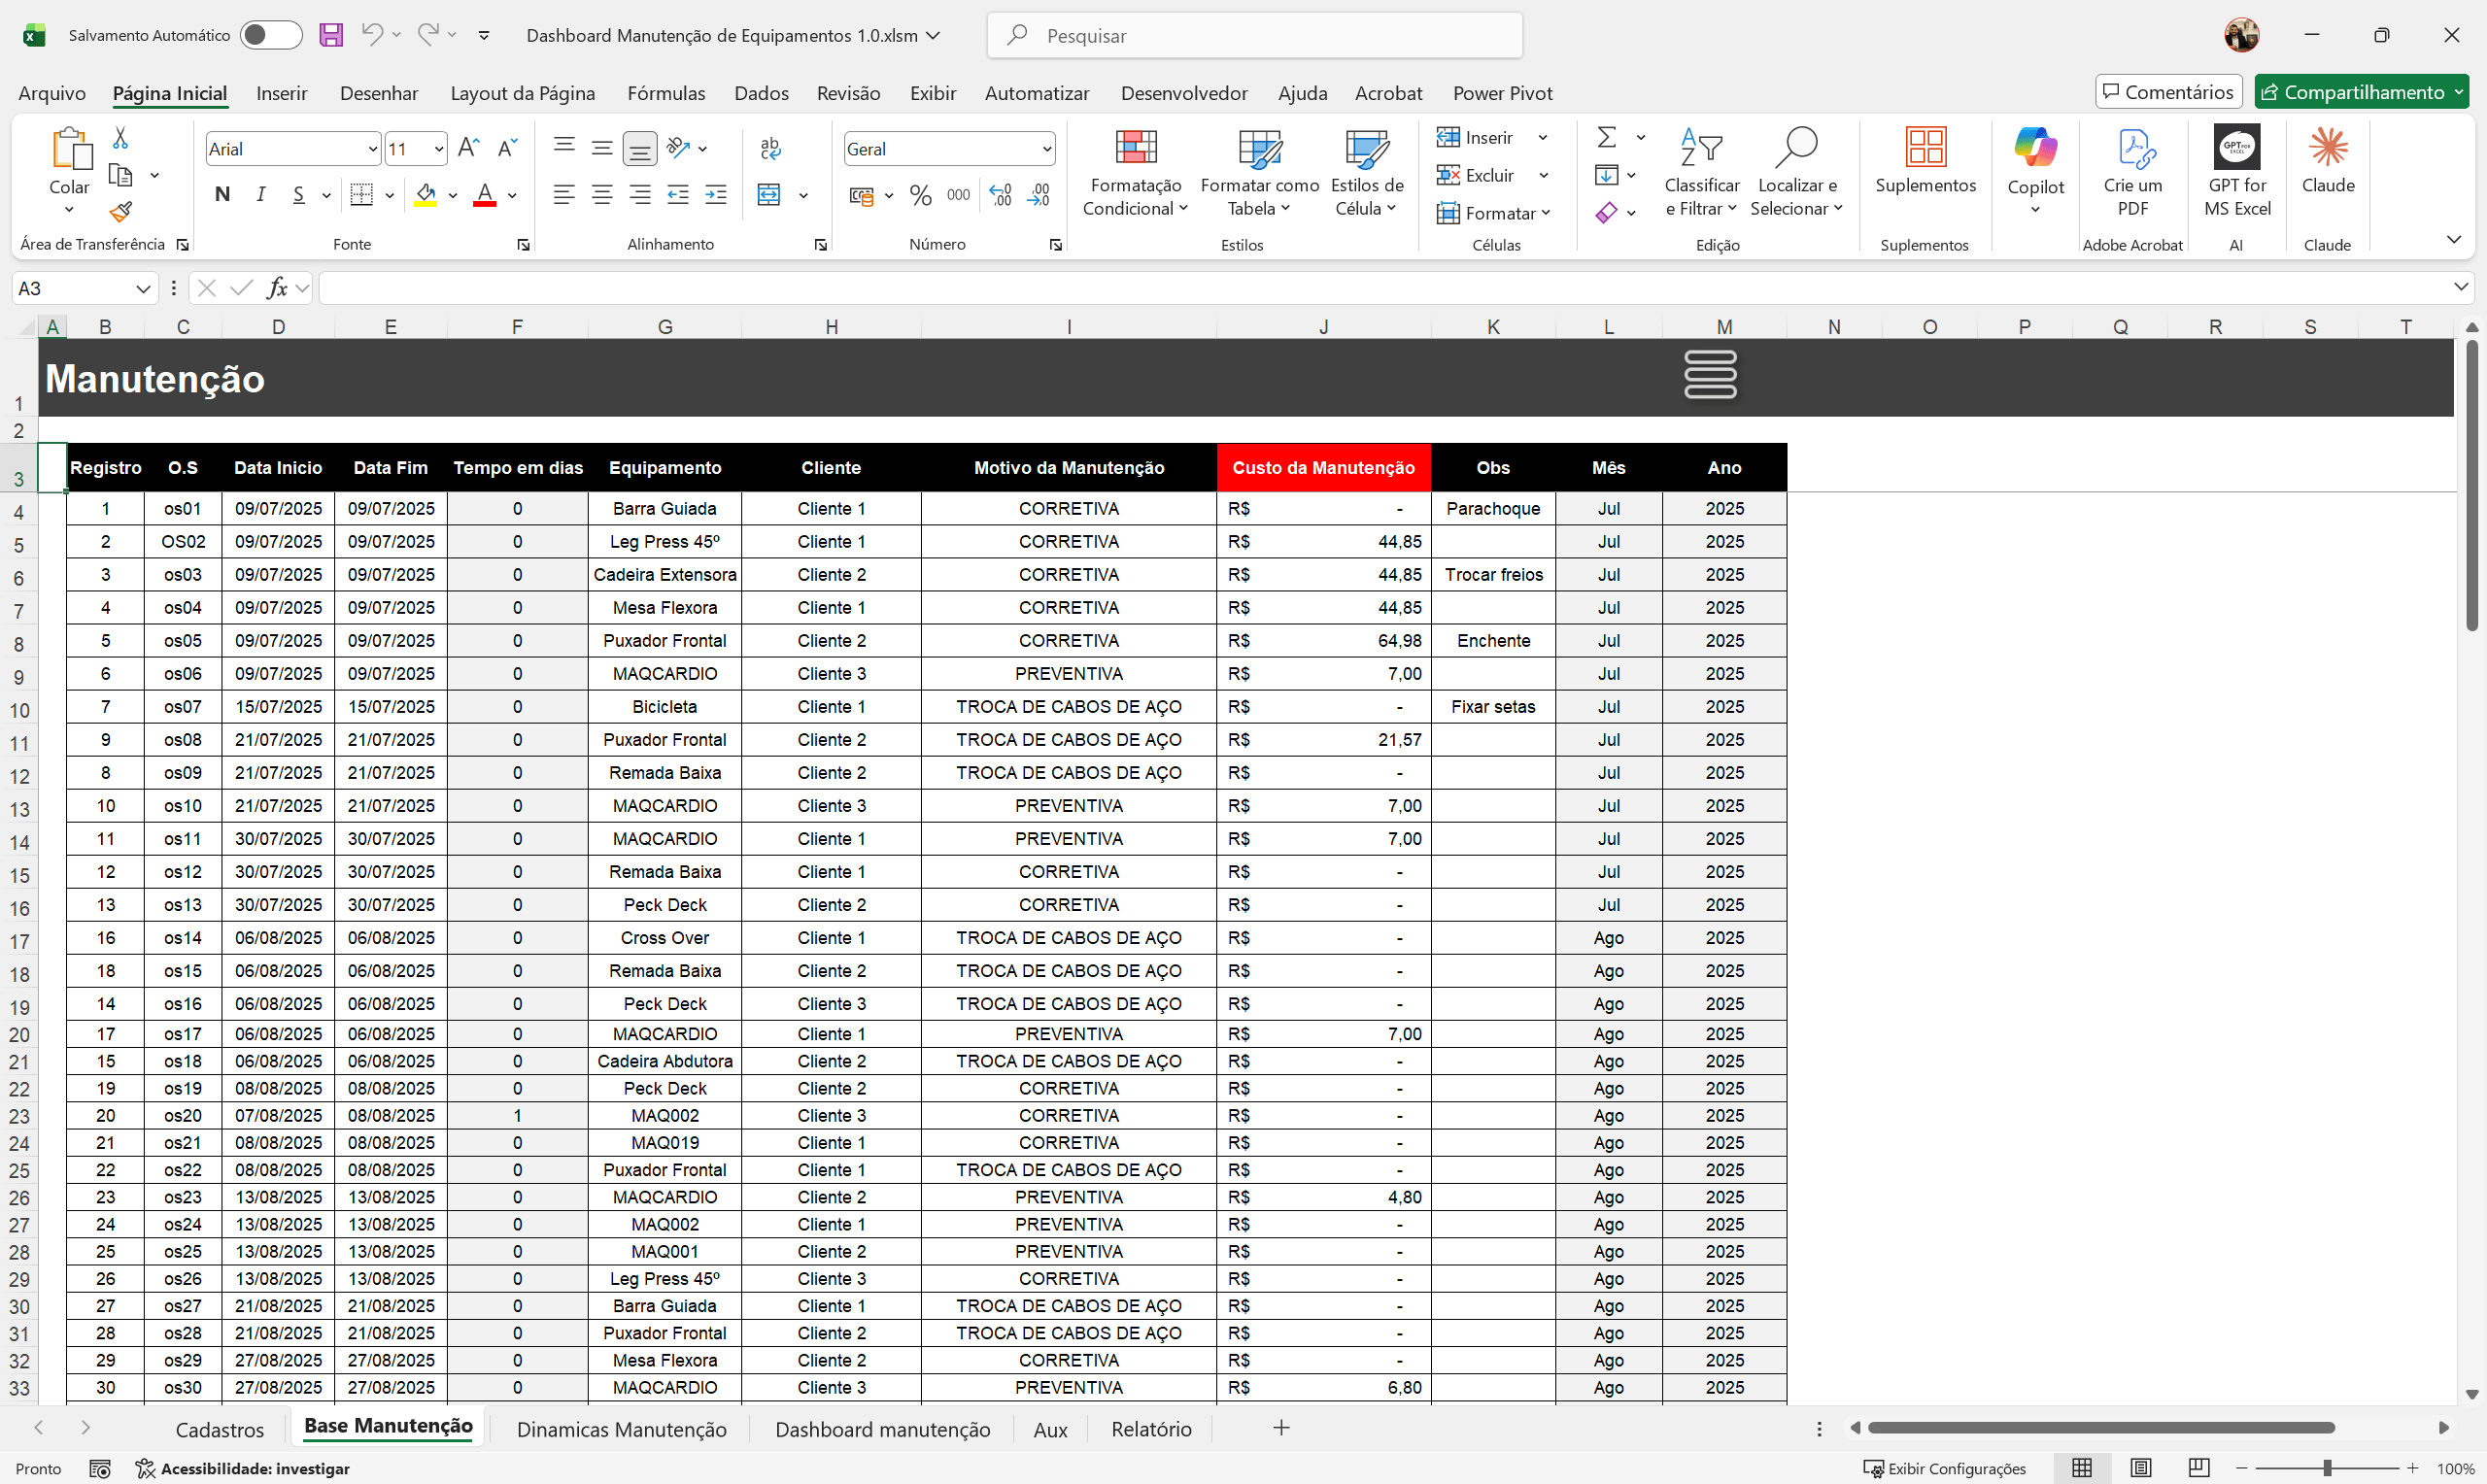Increase font size with the large A icon

(x=468, y=148)
